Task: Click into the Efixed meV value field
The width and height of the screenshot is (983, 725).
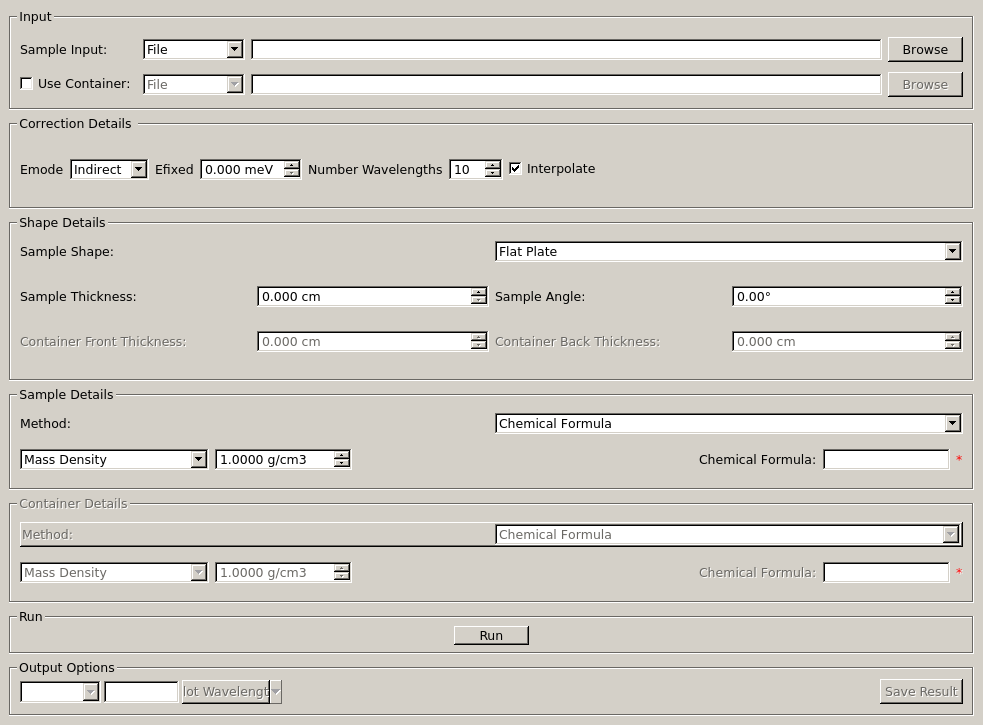Action: click(242, 170)
